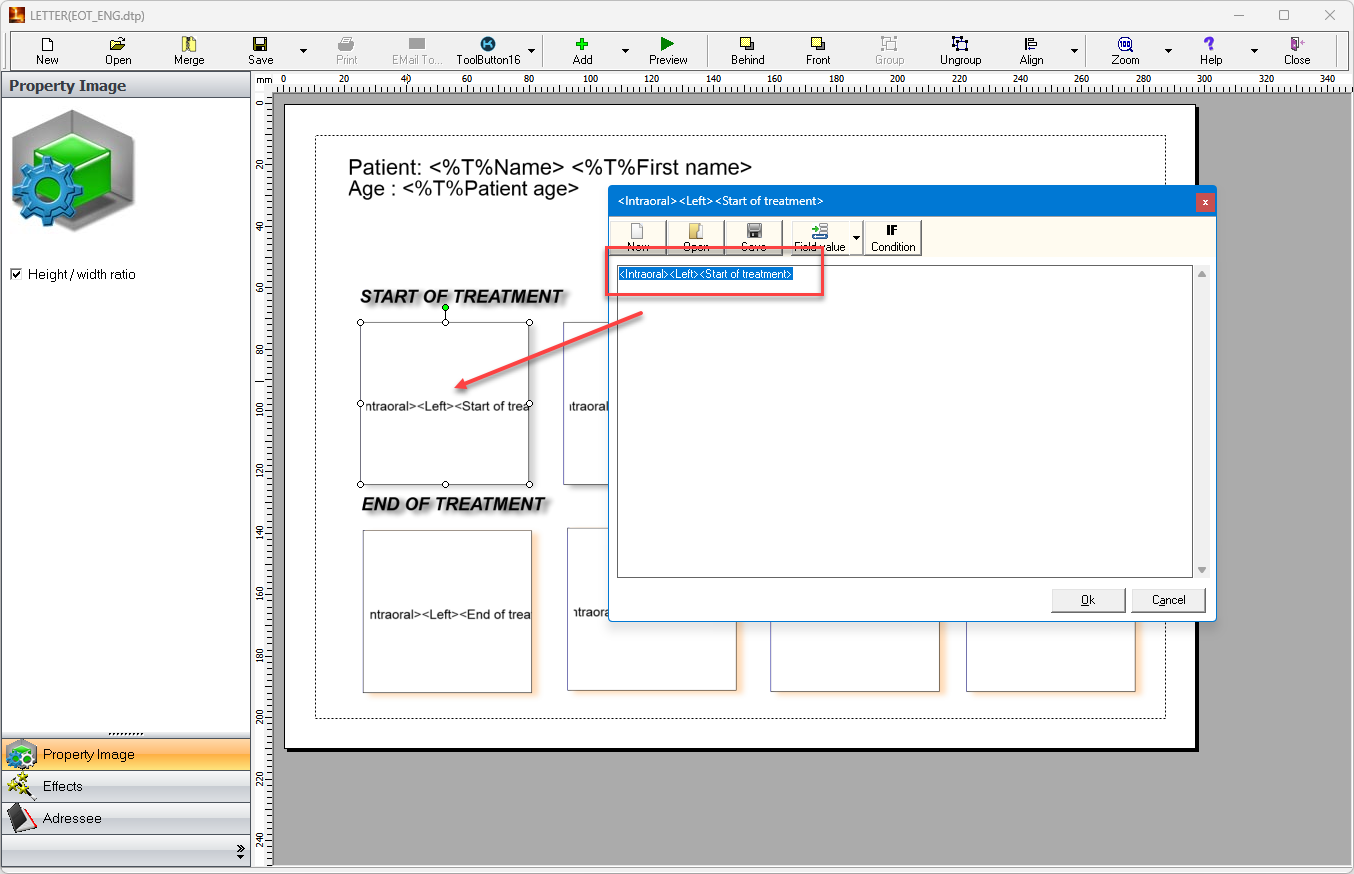Viewport: 1354px width, 874px height.
Task: Toggle the Height / width ratio checkbox
Action: point(16,274)
